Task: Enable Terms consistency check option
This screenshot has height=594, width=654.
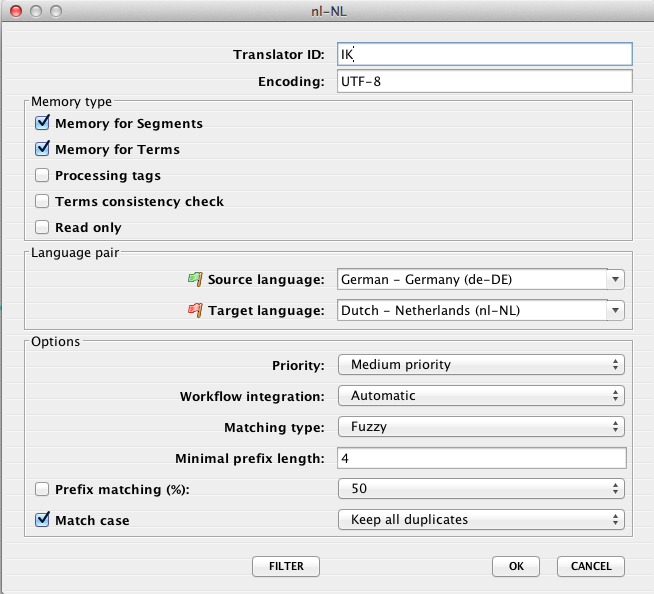Action: 42,202
